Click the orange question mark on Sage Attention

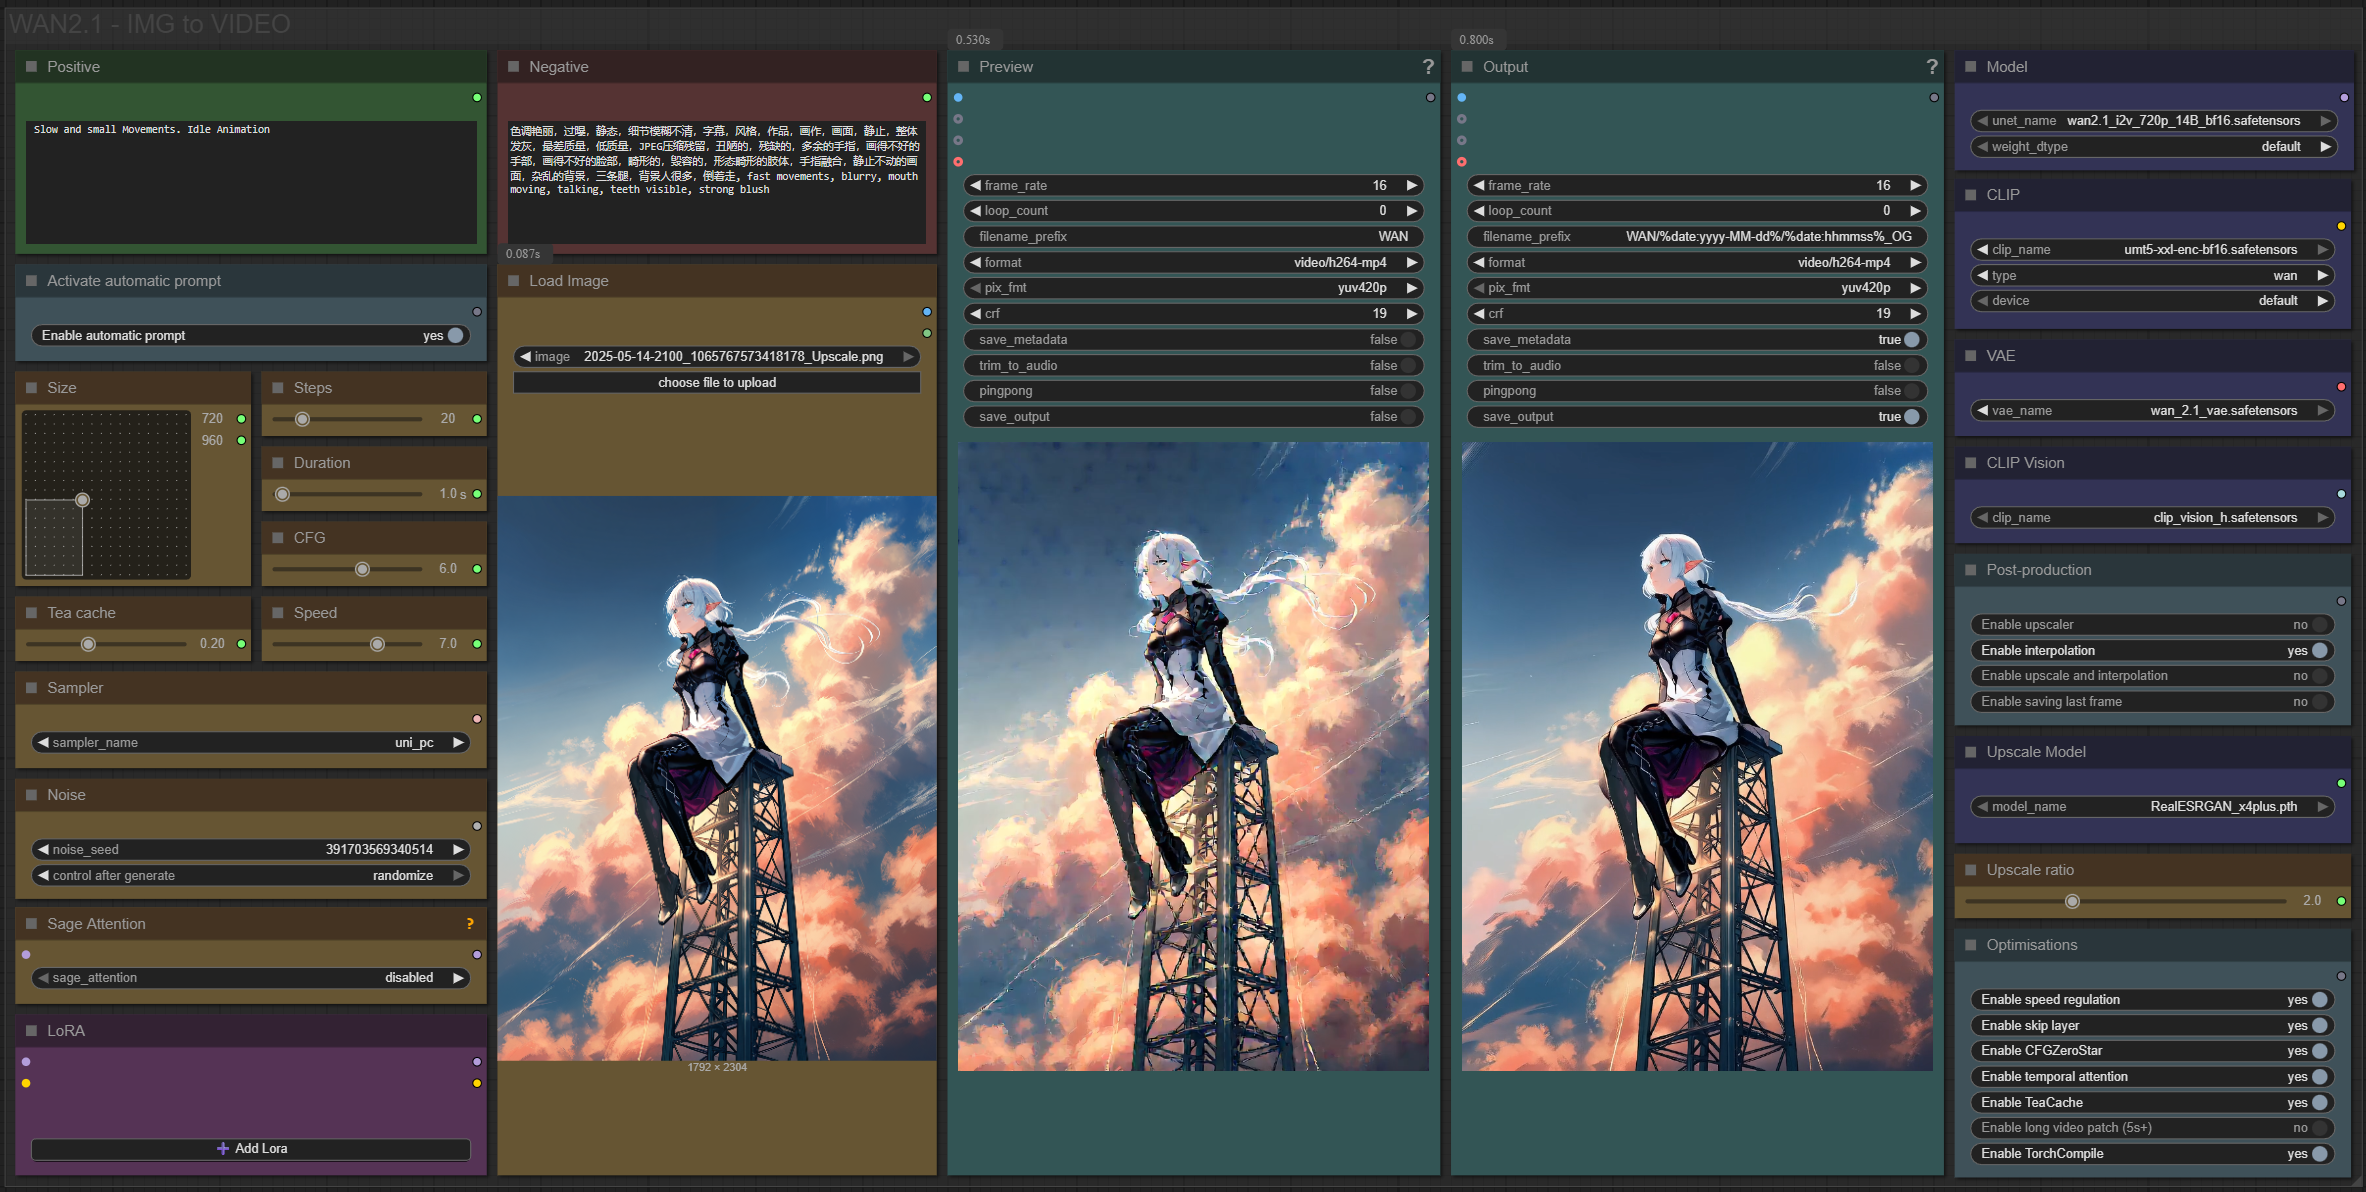click(469, 924)
